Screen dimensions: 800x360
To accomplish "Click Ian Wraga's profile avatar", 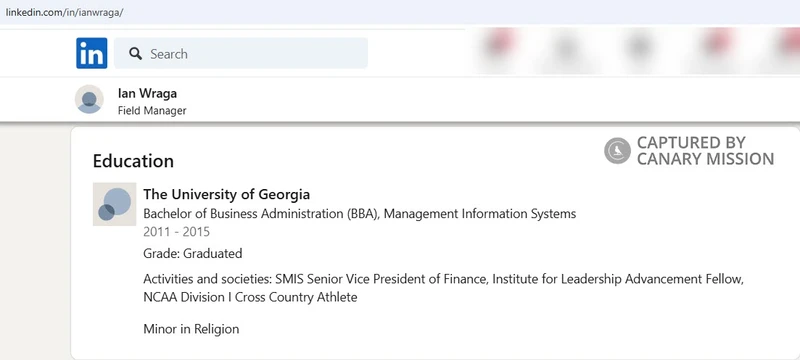I will (89, 99).
